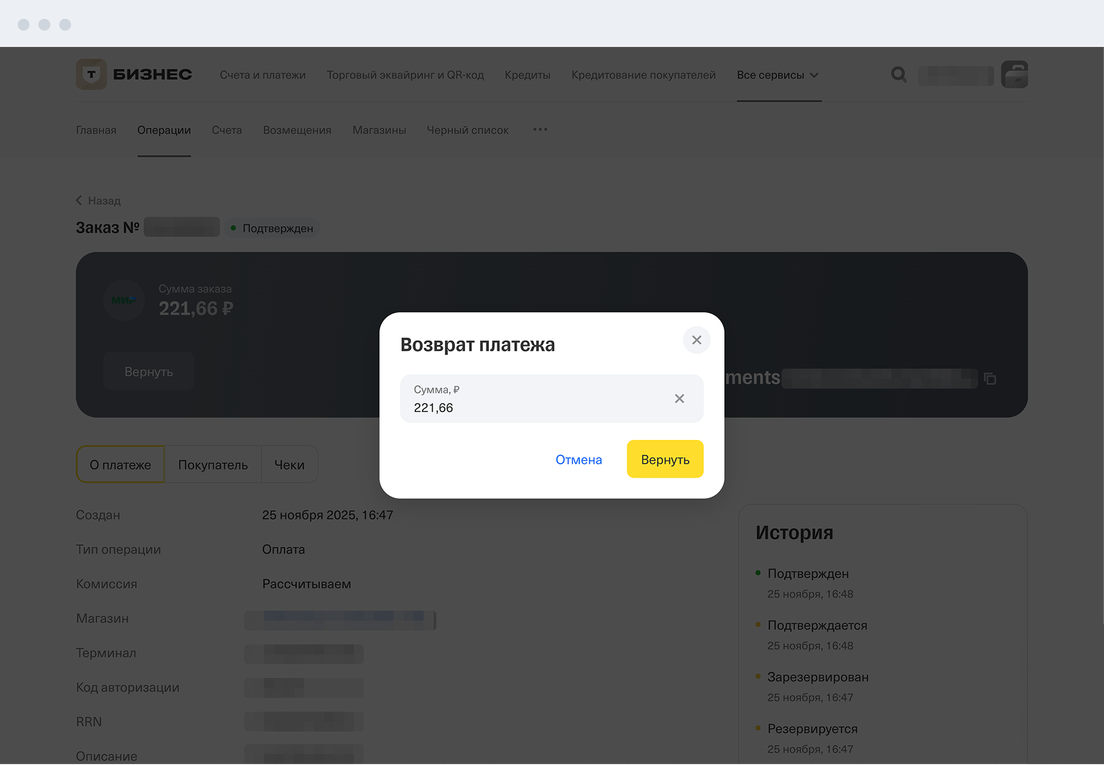The height and width of the screenshot is (765, 1104).
Task: Open the profile avatar icon
Action: (x=1014, y=74)
